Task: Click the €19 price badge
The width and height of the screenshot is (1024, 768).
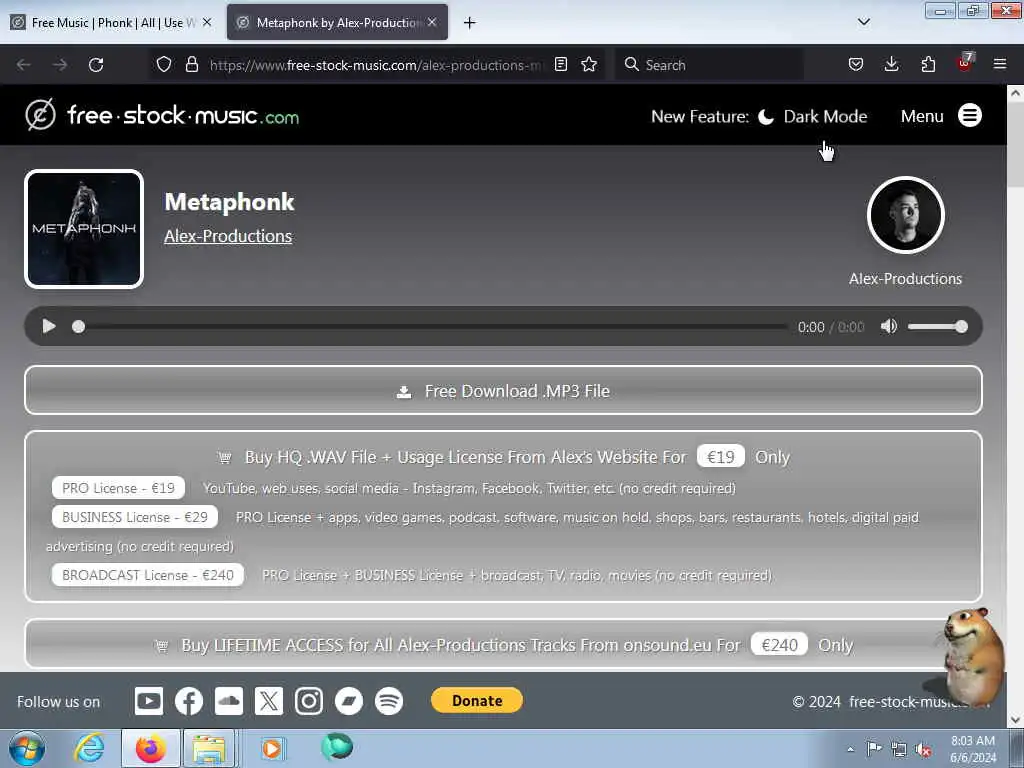Action: pyautogui.click(x=720, y=456)
